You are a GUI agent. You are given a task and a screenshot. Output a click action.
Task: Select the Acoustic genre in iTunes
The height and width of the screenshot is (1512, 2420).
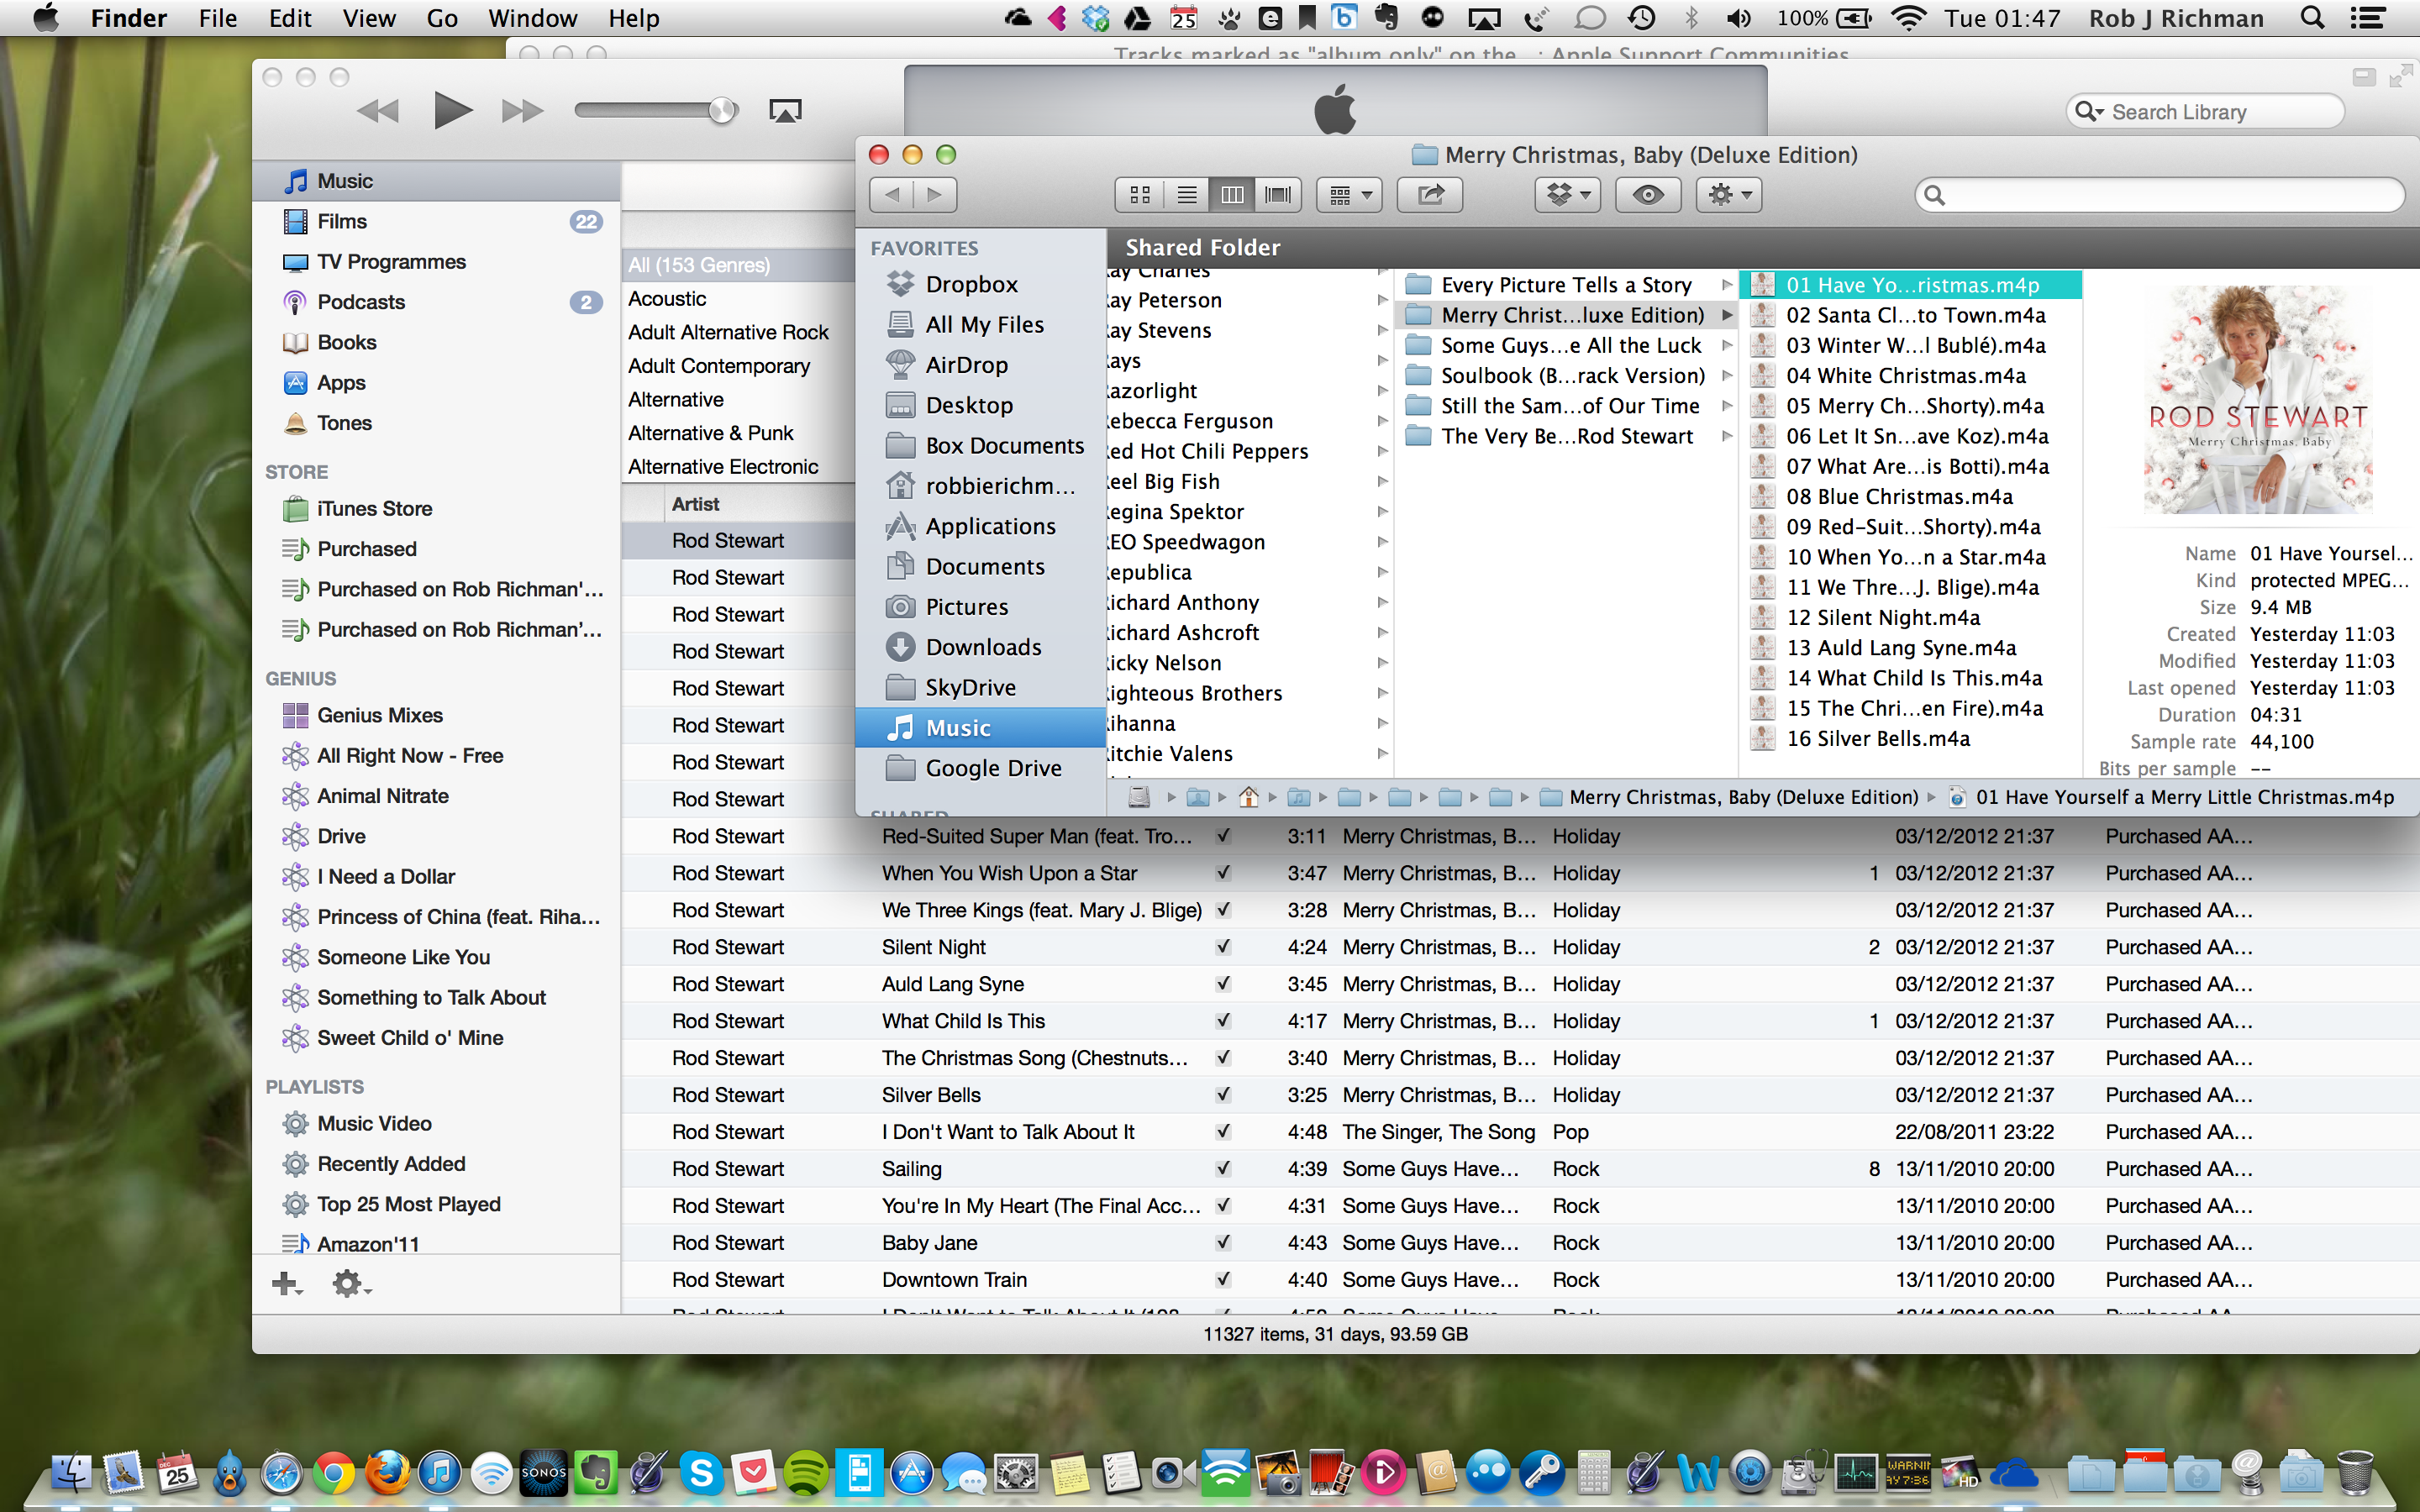click(738, 298)
